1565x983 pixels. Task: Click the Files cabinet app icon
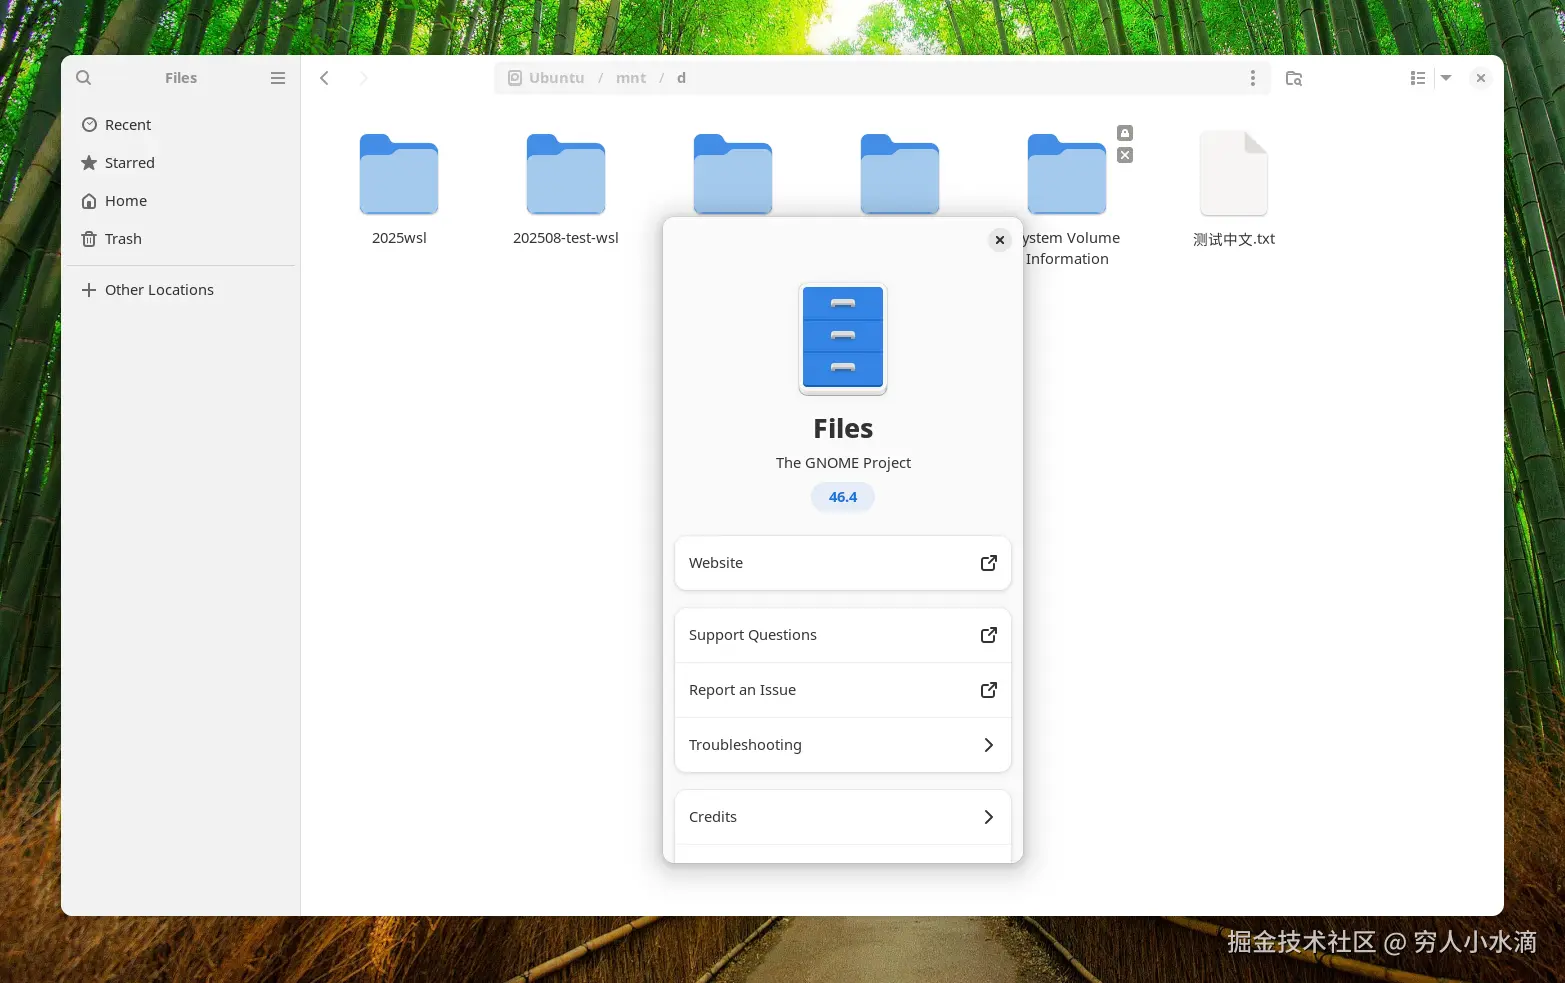pyautogui.click(x=843, y=339)
